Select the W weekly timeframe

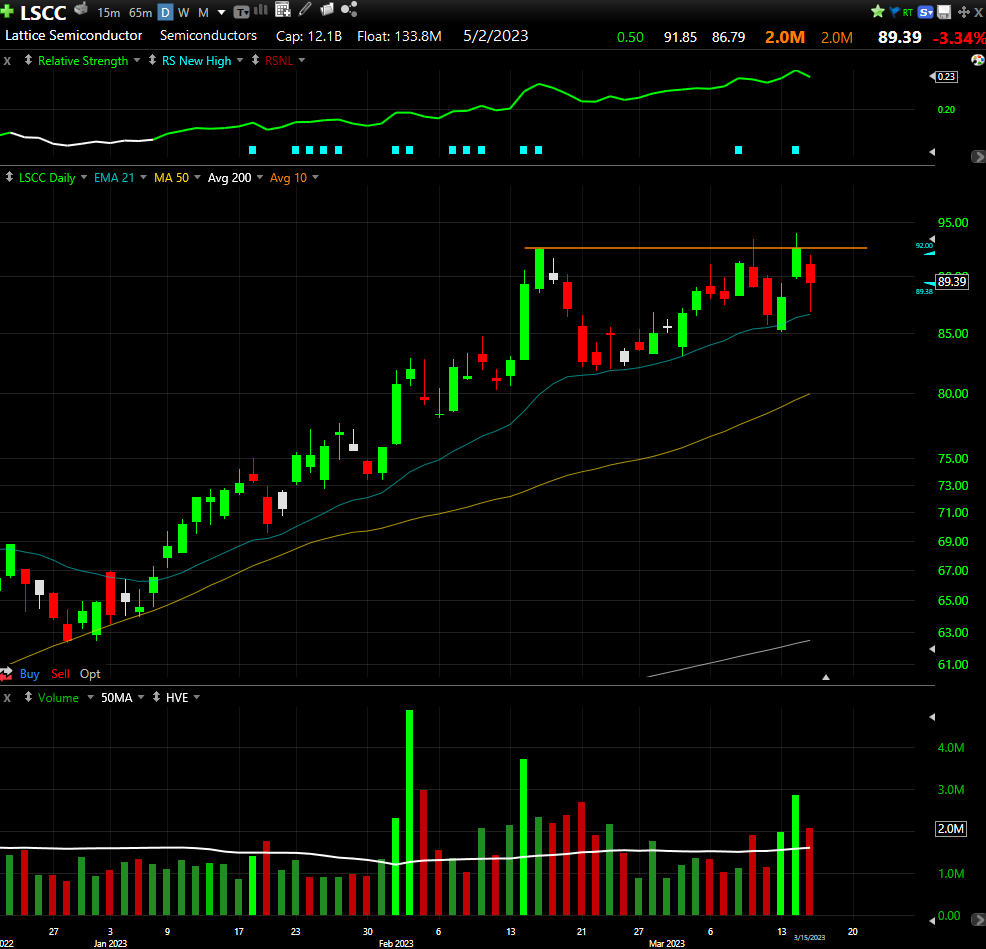click(x=184, y=13)
